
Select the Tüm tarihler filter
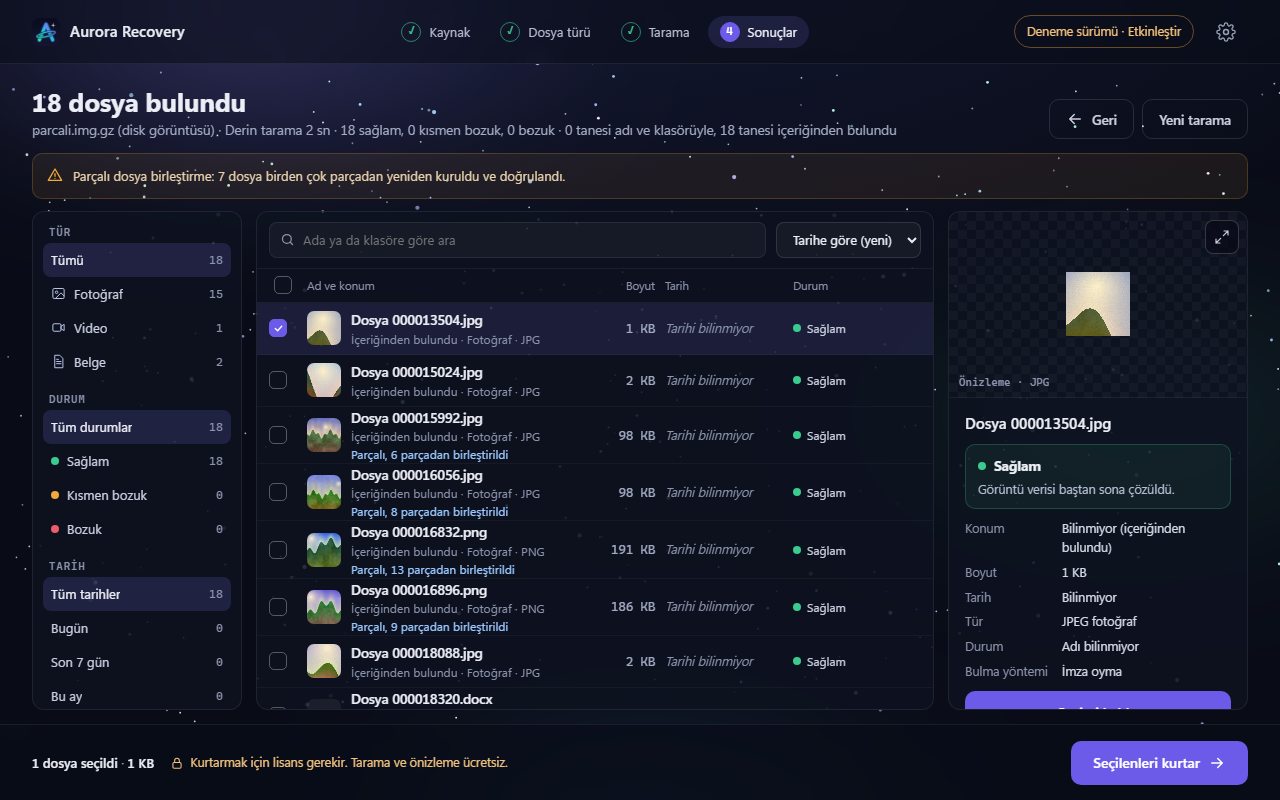tap(137, 594)
